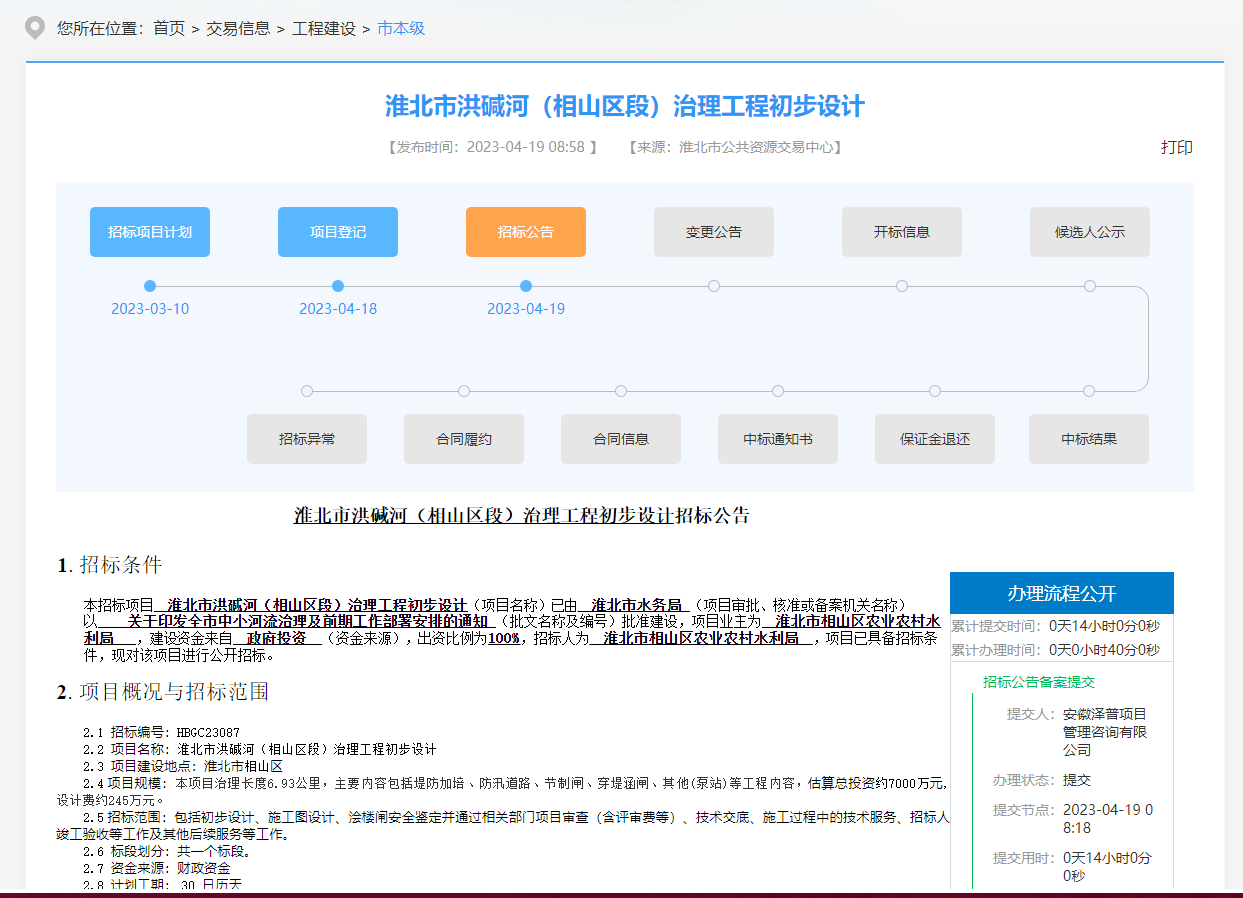This screenshot has height=898, width=1243.
Task: Click the underlined 招标公告 document heading
Action: coord(521,516)
